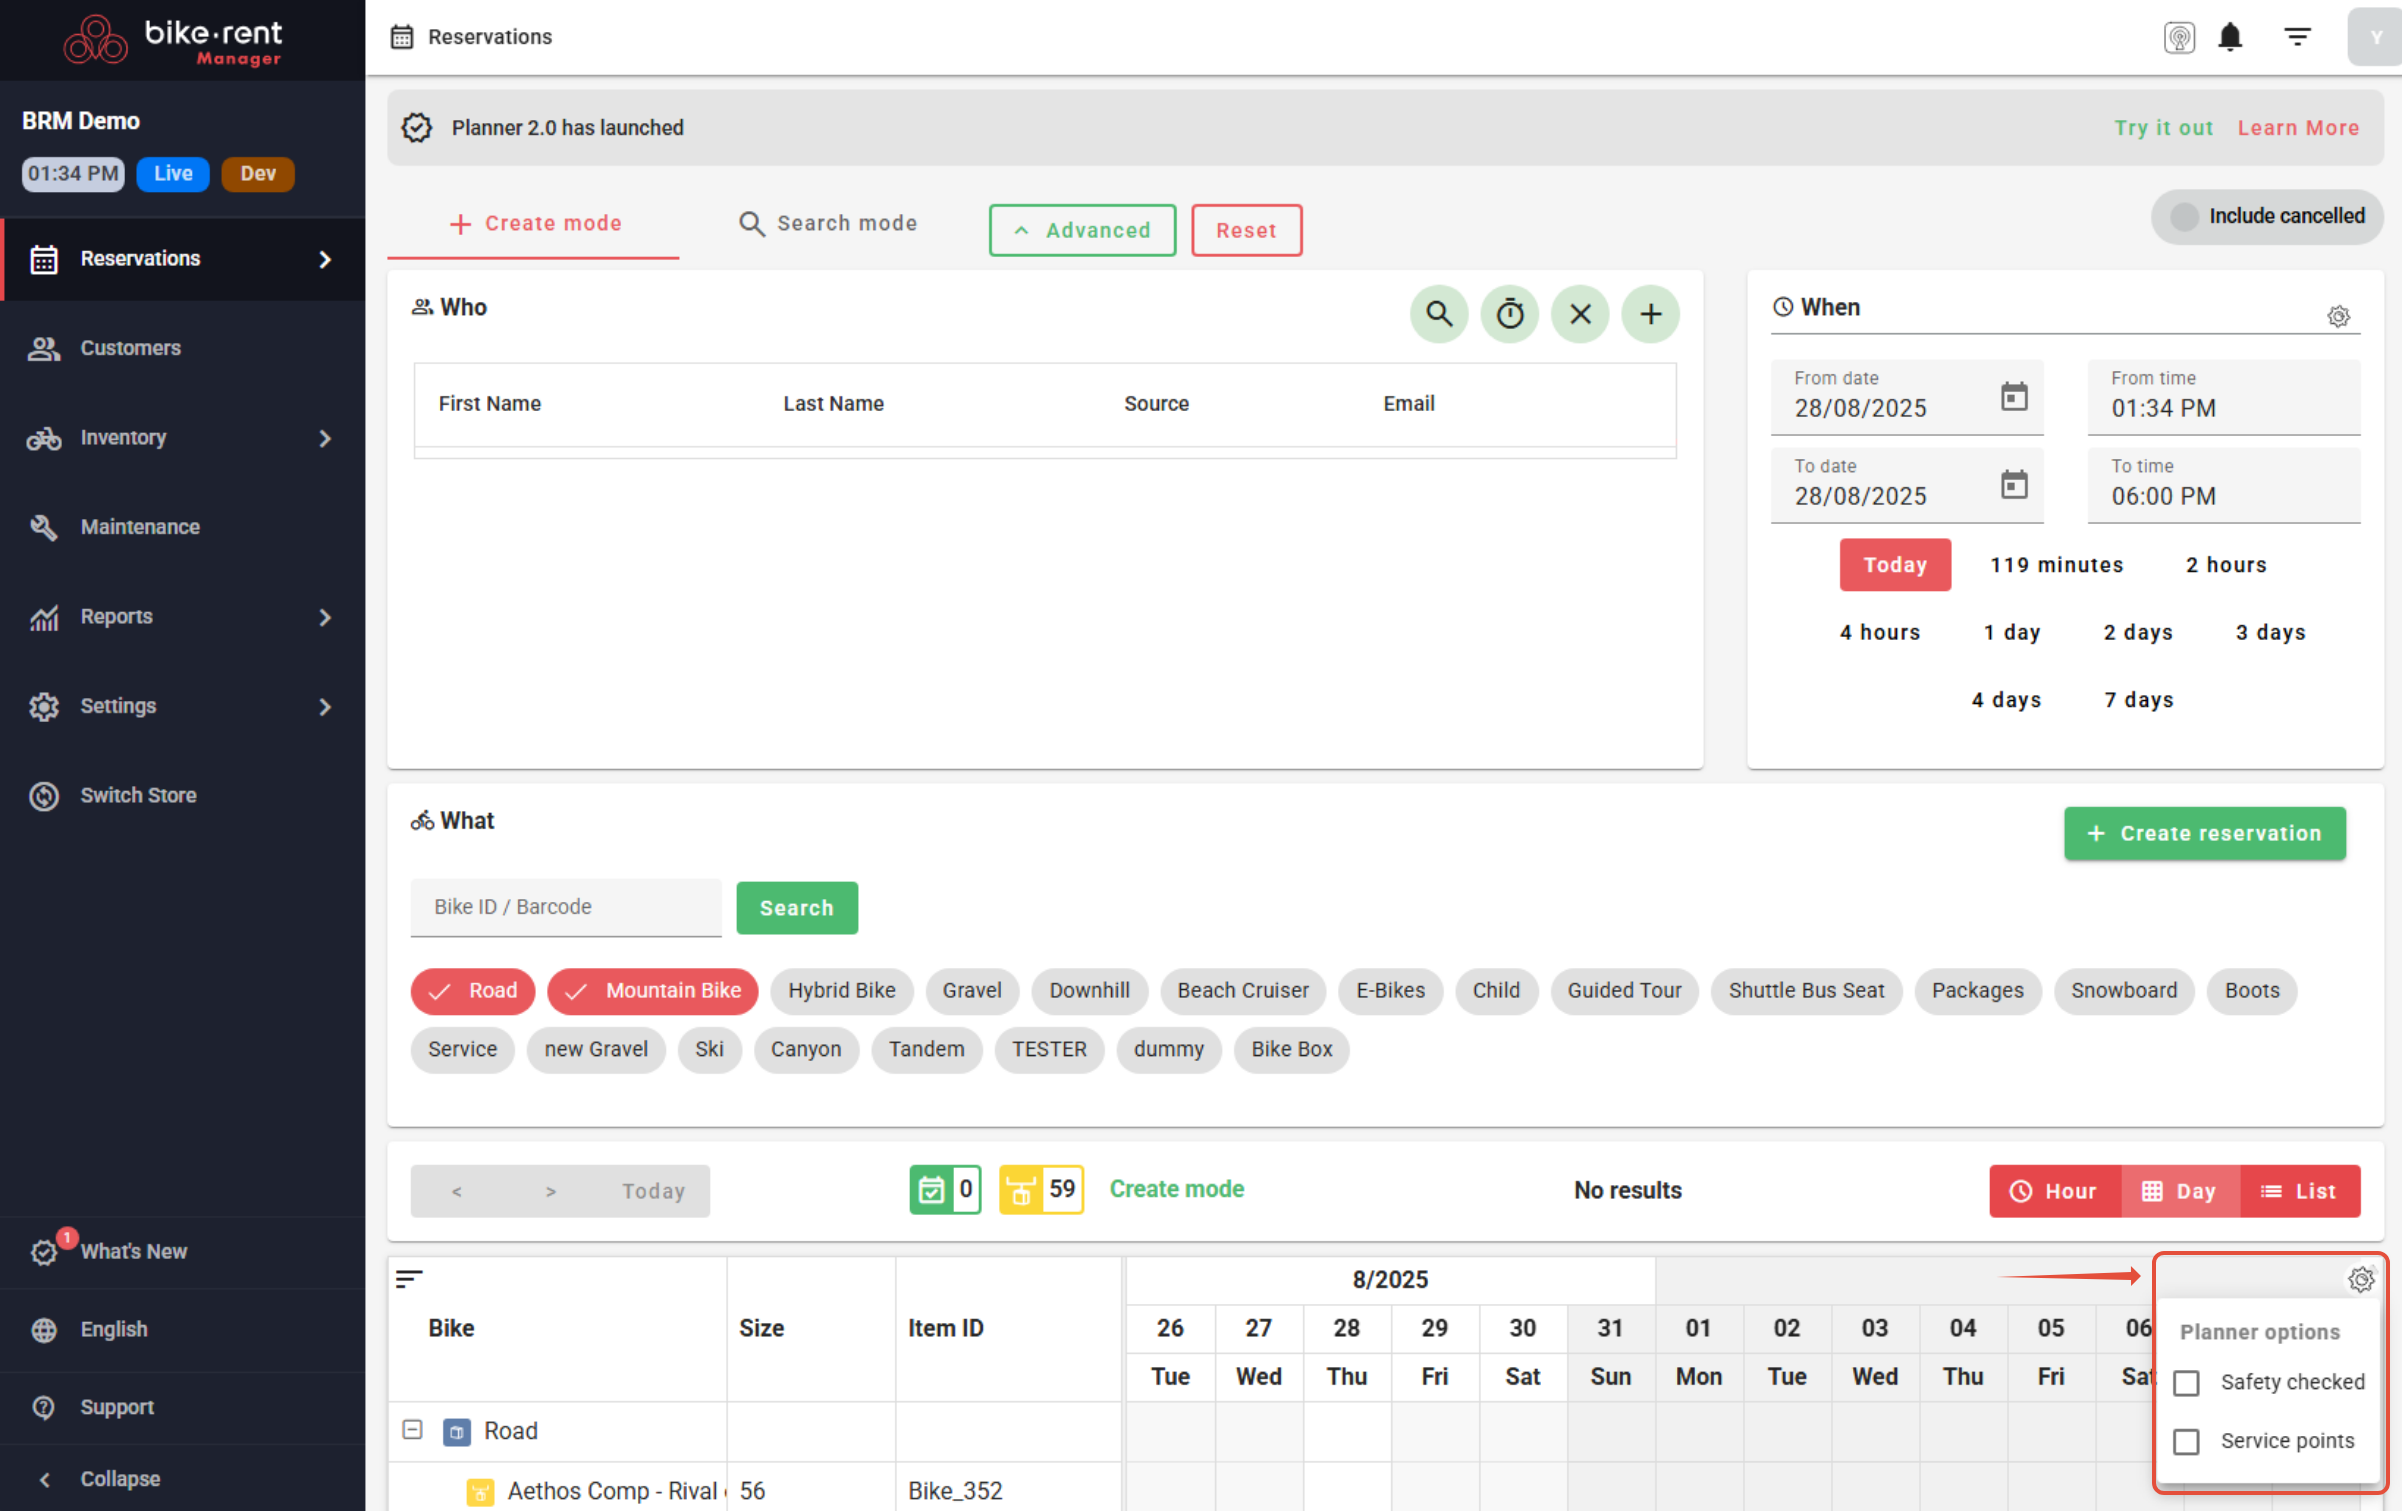Enable the Safety checked checkbox
This screenshot has height=1511, width=2402.
click(2186, 1382)
